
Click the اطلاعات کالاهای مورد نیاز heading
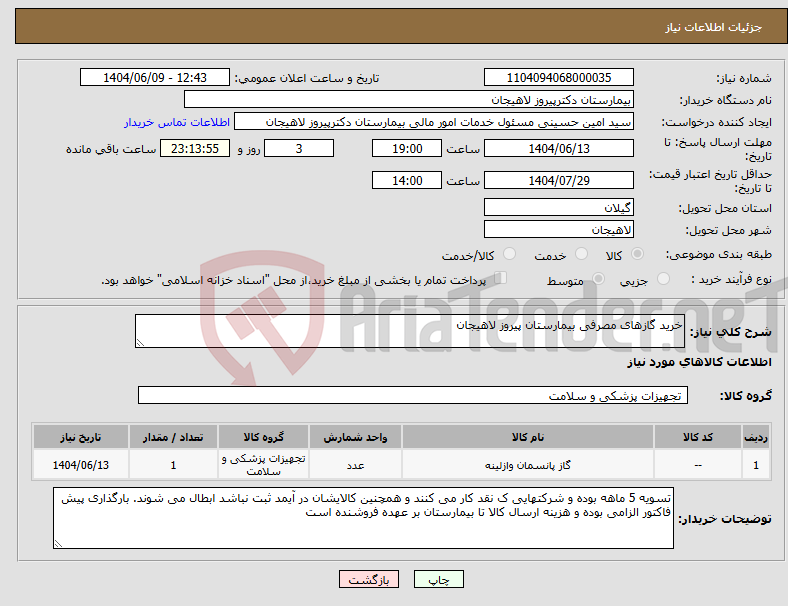[x=699, y=362]
